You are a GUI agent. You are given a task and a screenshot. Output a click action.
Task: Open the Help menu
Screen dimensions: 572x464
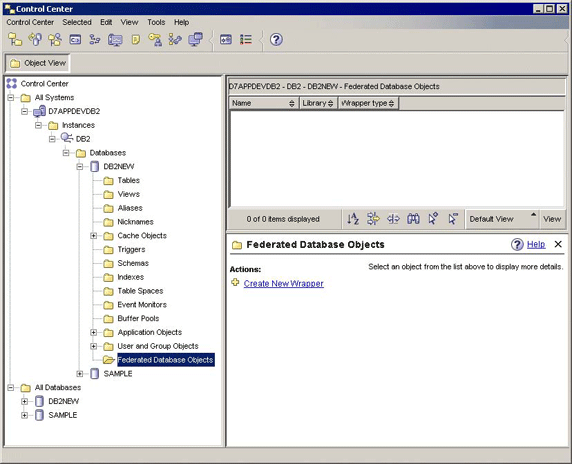[181, 22]
